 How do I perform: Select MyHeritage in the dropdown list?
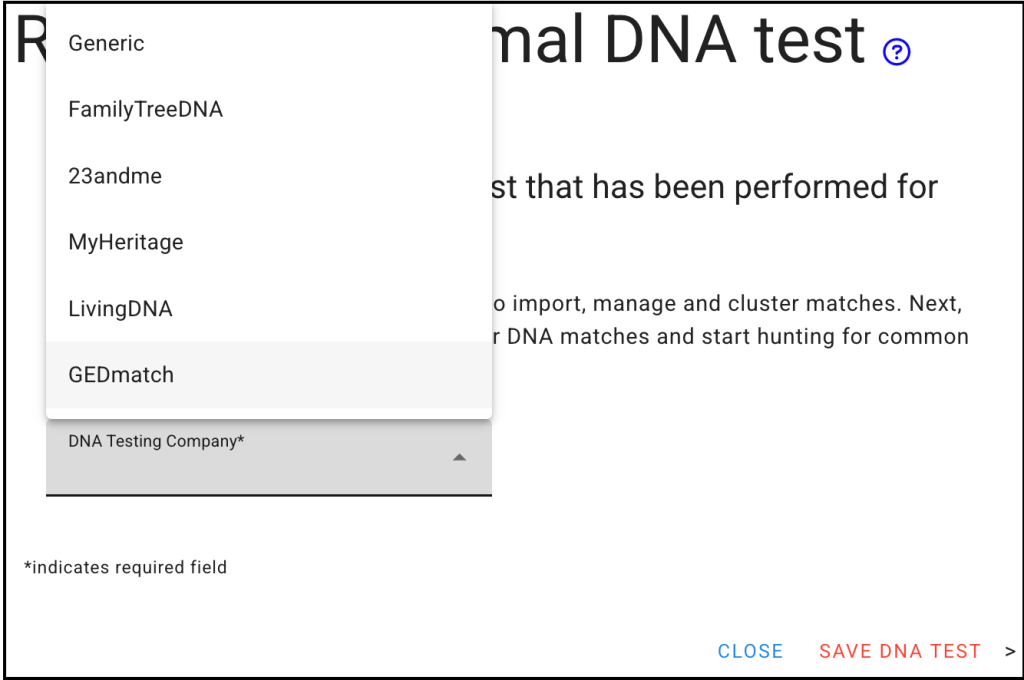pyautogui.click(x=125, y=242)
